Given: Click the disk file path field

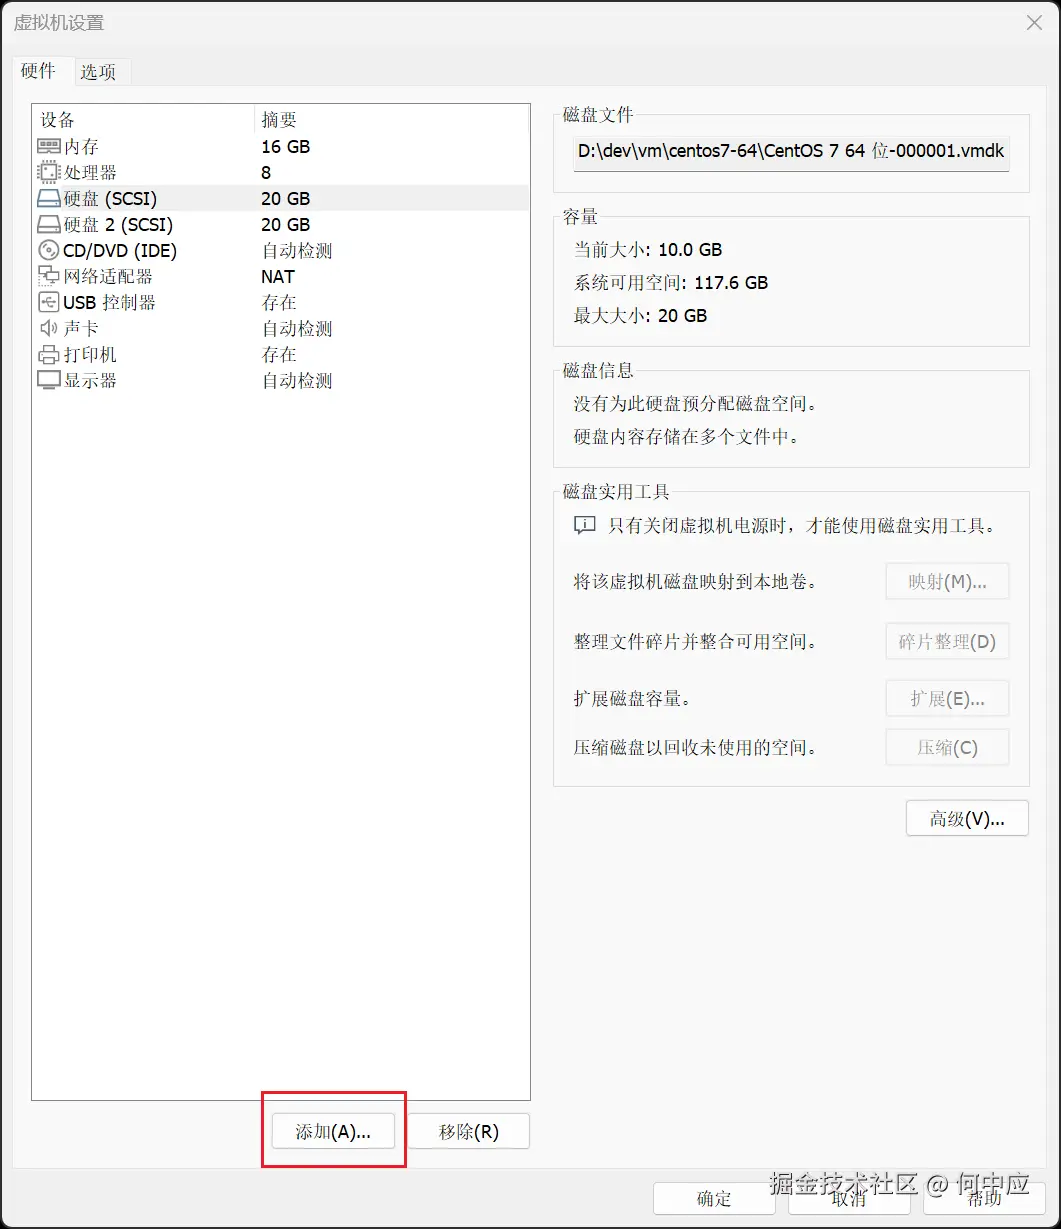Looking at the screenshot, I should [x=790, y=152].
